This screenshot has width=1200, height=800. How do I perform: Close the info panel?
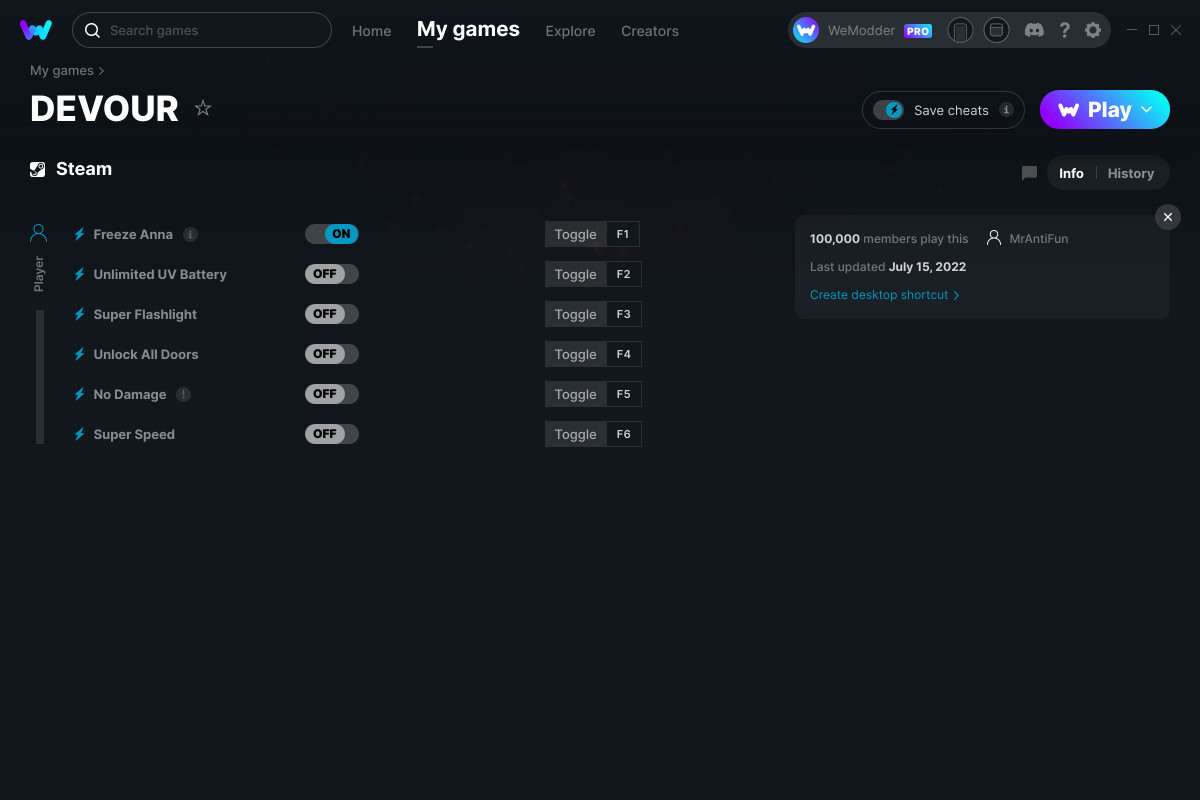1167,217
